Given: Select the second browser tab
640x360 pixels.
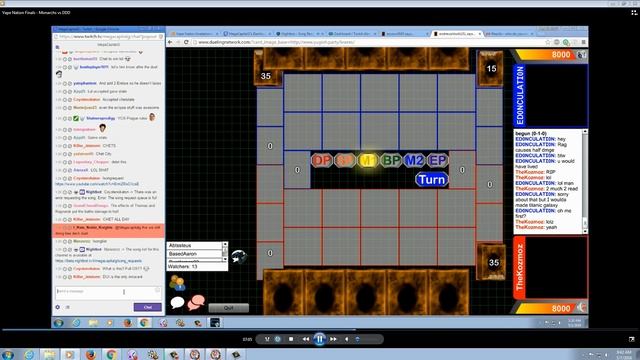Looking at the screenshot, I should coord(246,33).
